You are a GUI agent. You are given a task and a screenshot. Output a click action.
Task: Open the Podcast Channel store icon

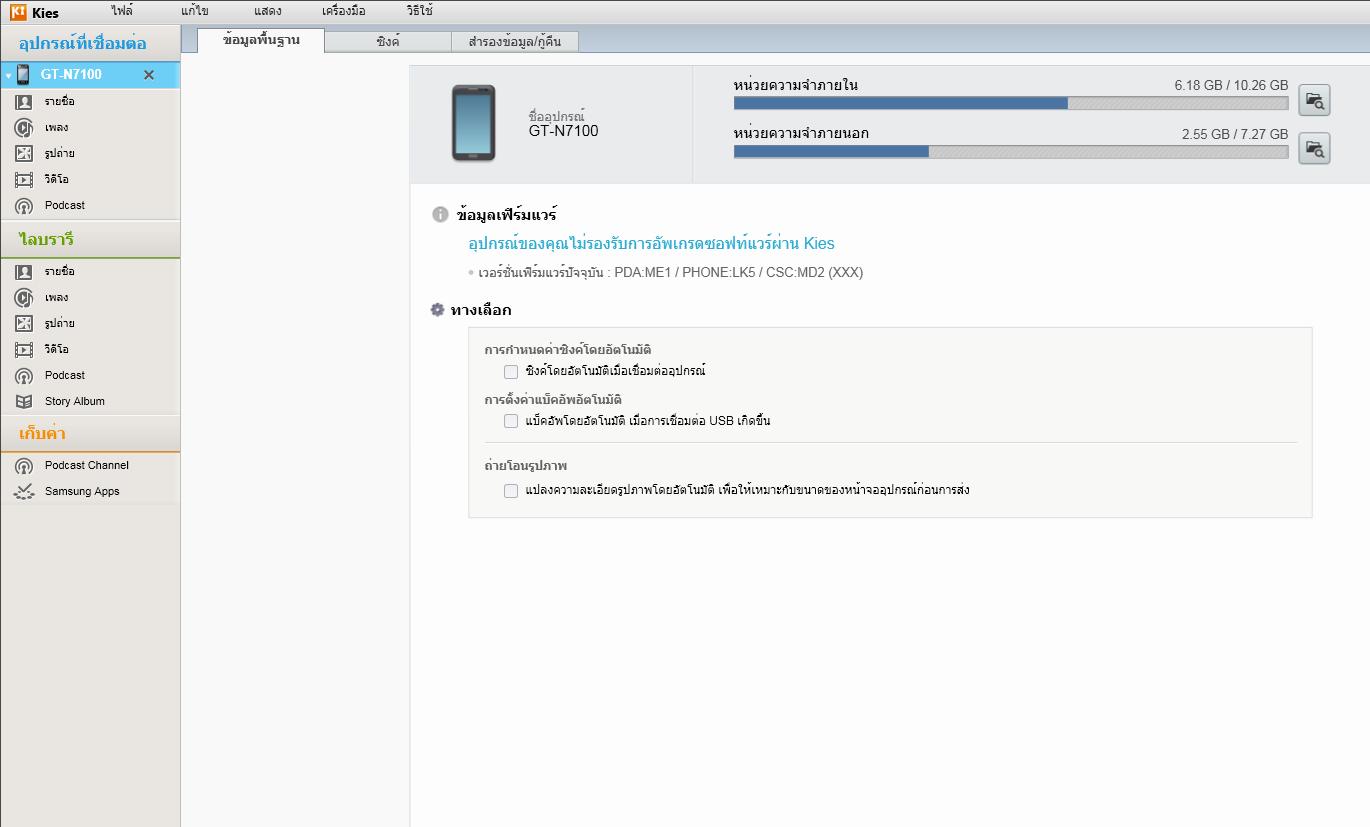pyautogui.click(x=24, y=466)
